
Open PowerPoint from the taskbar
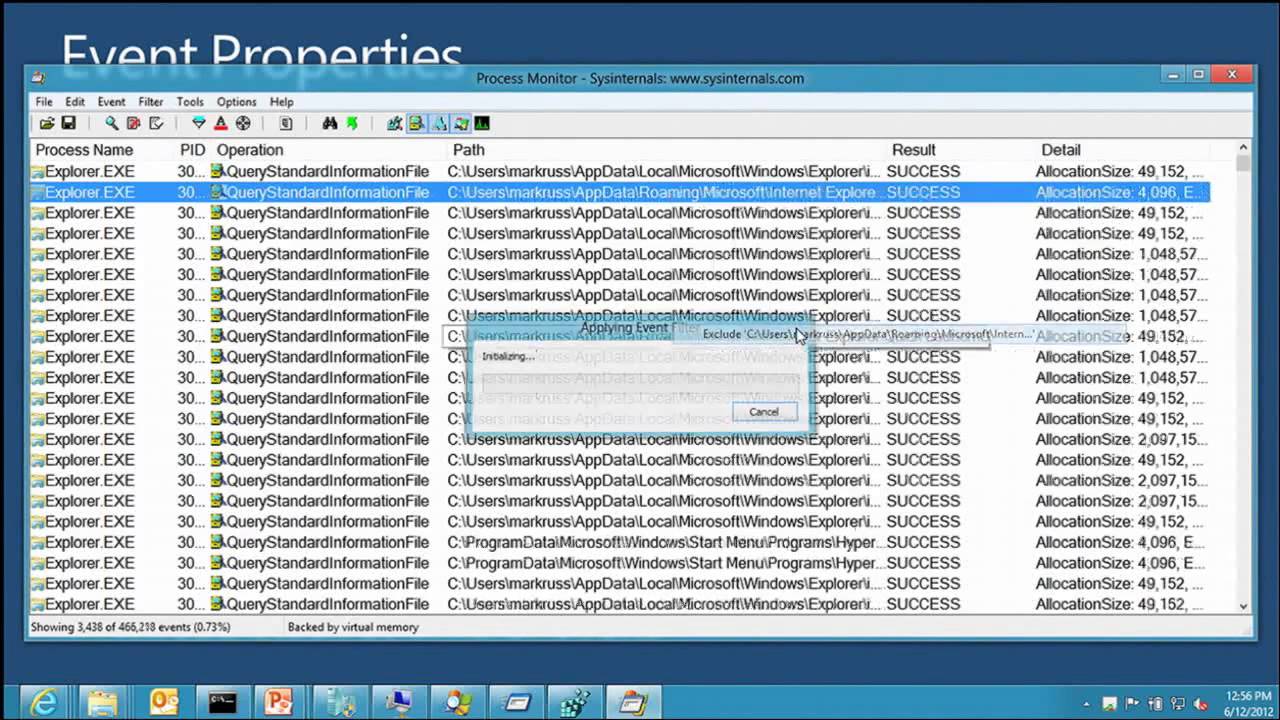[x=278, y=702]
